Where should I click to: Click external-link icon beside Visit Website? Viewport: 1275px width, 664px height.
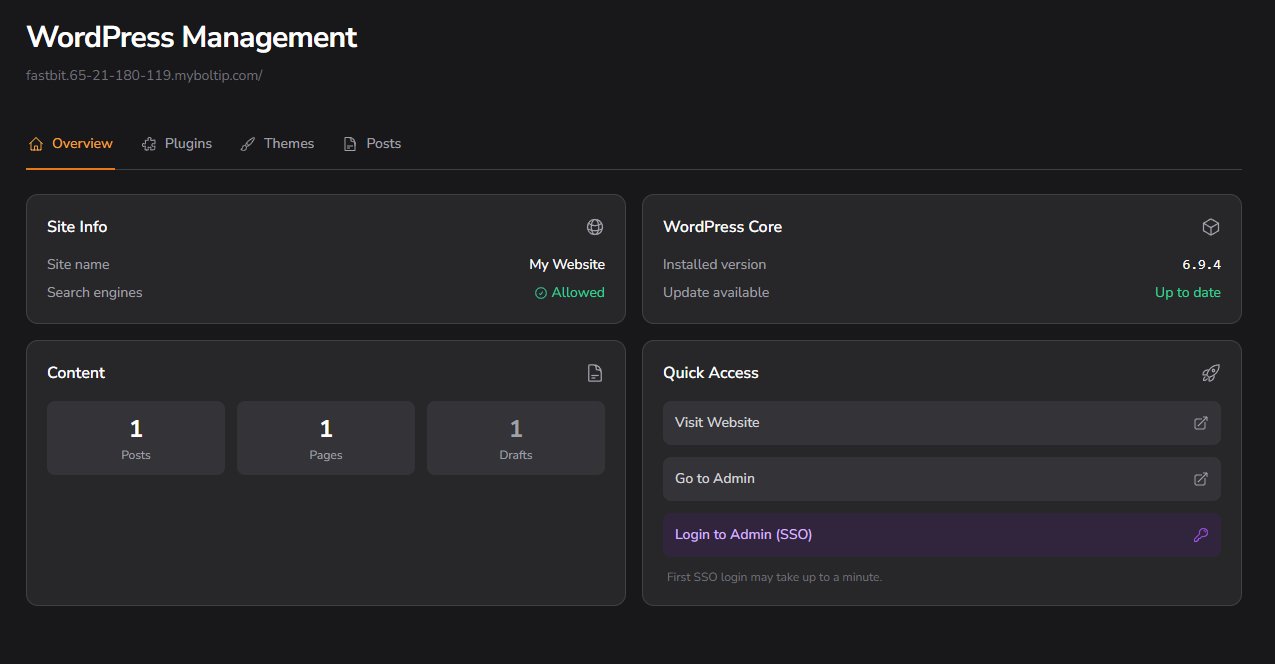pos(1201,423)
